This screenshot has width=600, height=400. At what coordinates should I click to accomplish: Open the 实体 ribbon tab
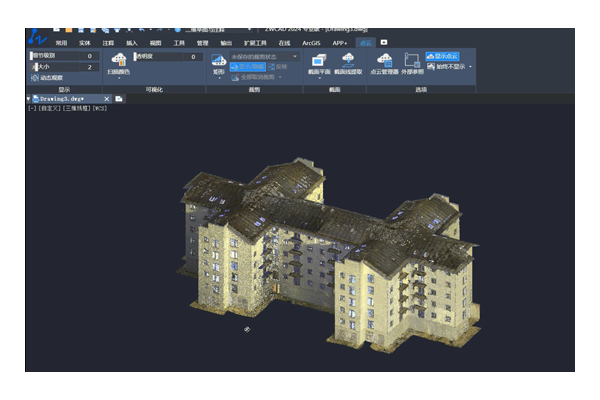(85, 43)
